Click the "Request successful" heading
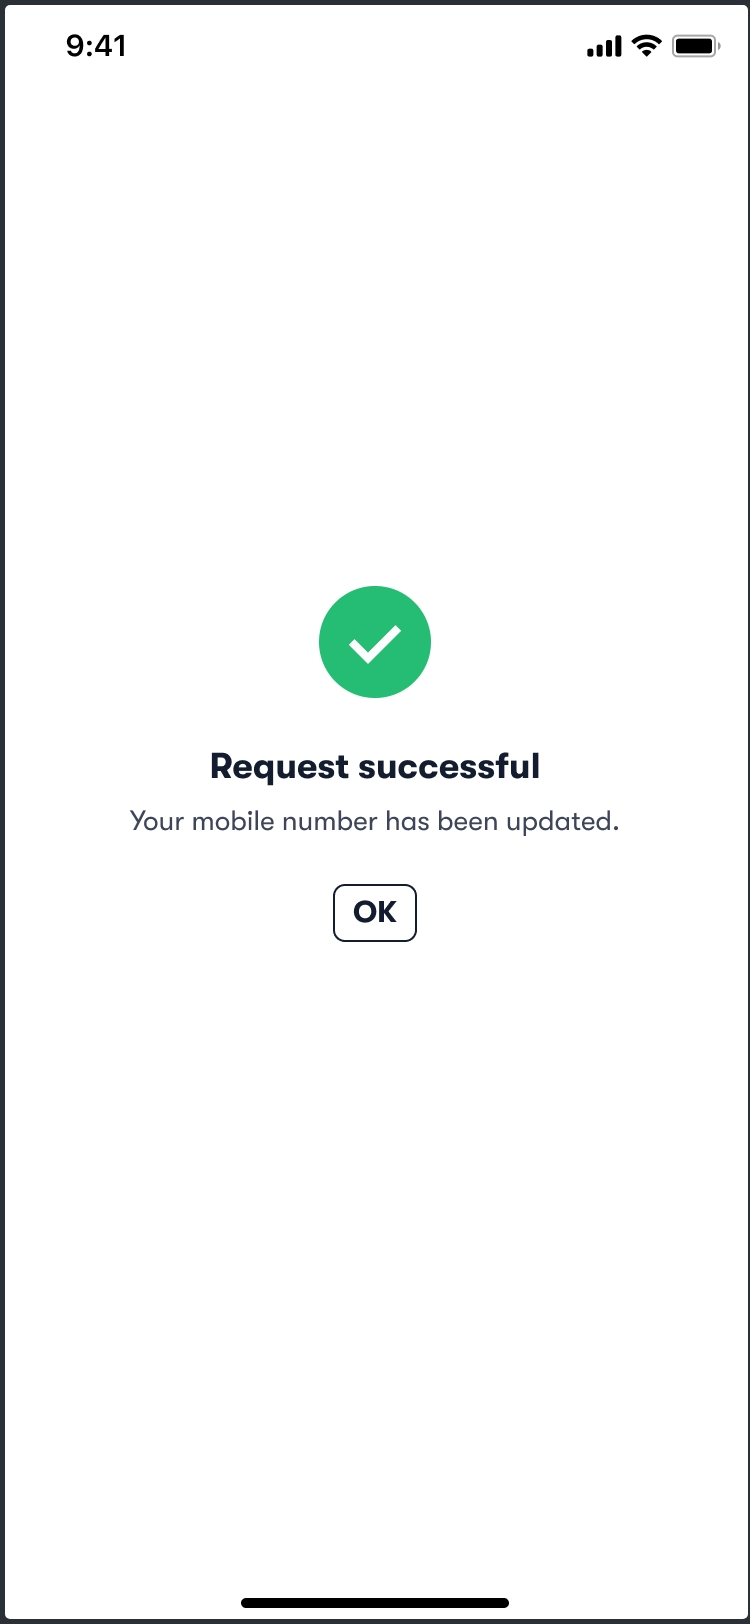 [375, 767]
